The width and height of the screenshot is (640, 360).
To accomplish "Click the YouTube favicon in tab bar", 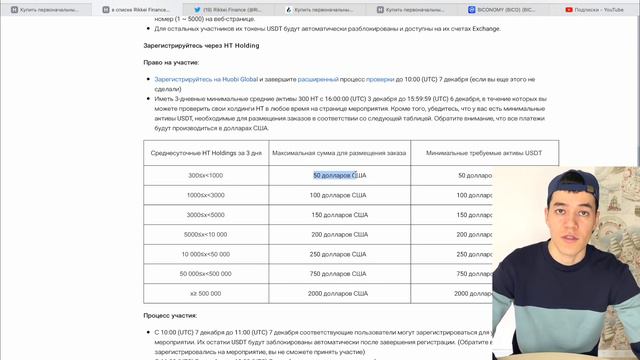I will pyautogui.click(x=569, y=9).
